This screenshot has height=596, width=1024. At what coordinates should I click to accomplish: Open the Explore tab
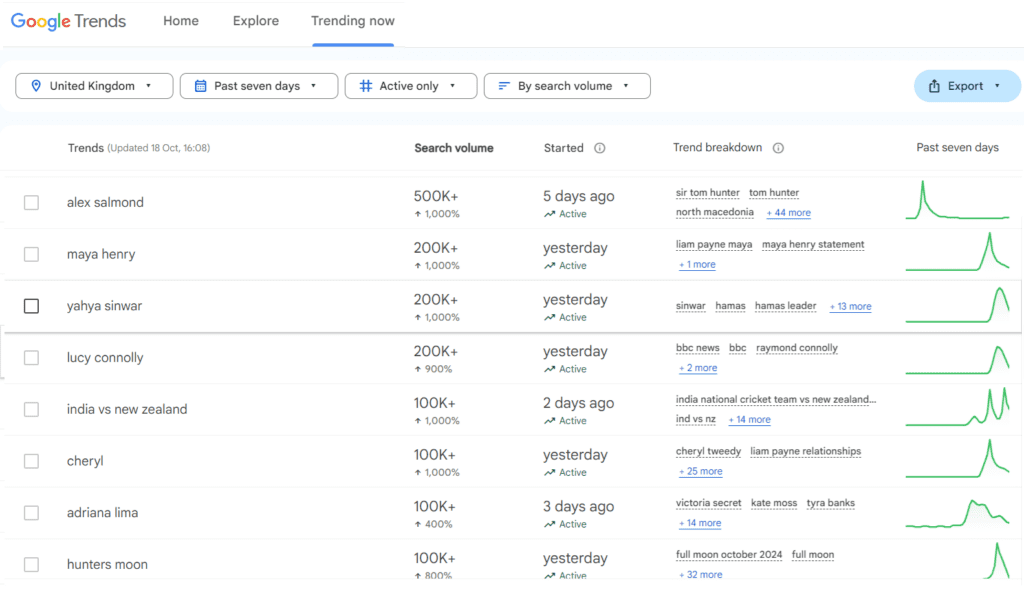pos(256,21)
